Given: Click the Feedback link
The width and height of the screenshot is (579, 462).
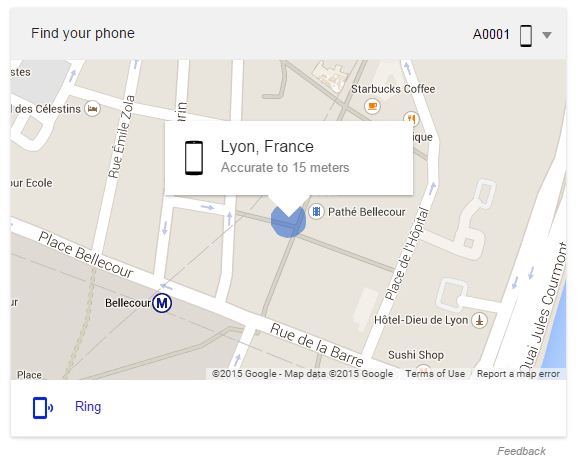Looking at the screenshot, I should [521, 451].
